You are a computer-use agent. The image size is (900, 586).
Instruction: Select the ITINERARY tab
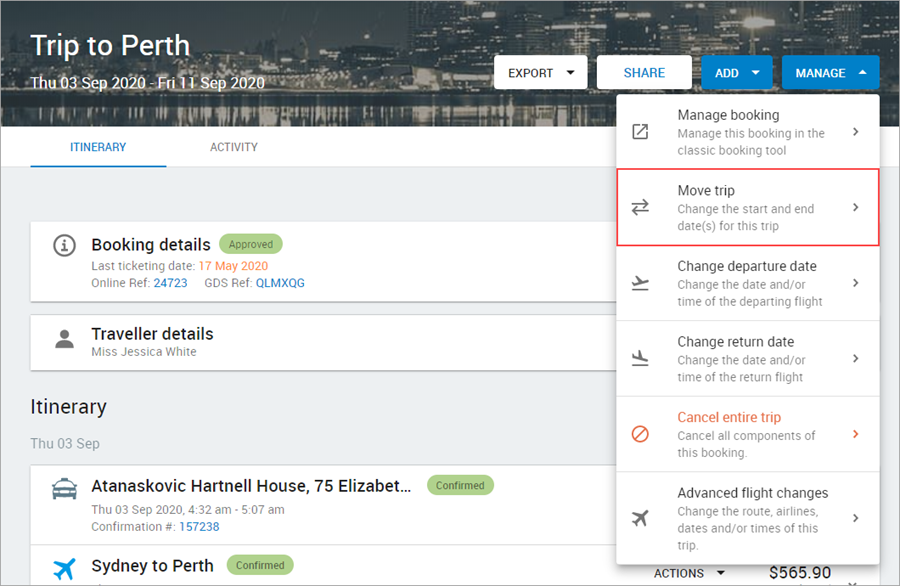click(x=98, y=147)
